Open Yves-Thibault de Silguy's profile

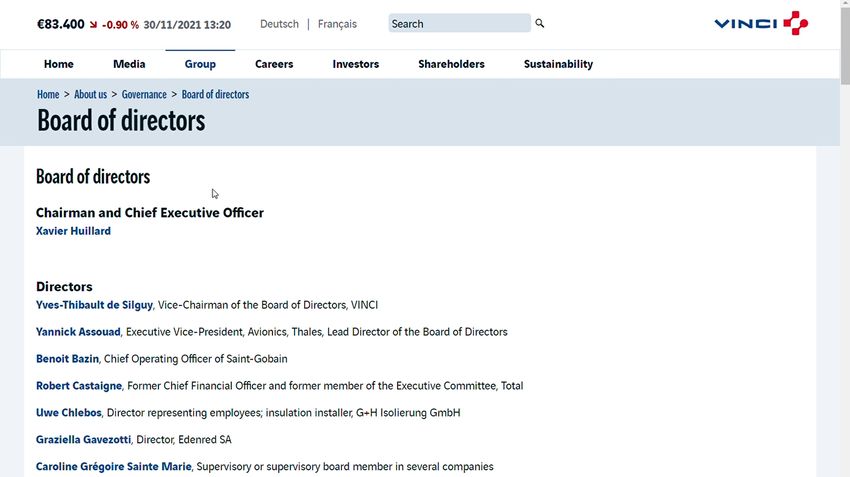[x=94, y=305]
